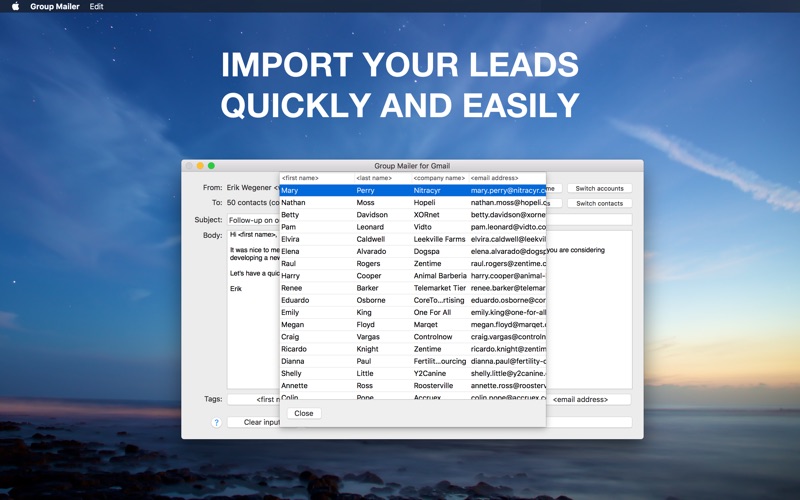Click last name Cooper

369,276
